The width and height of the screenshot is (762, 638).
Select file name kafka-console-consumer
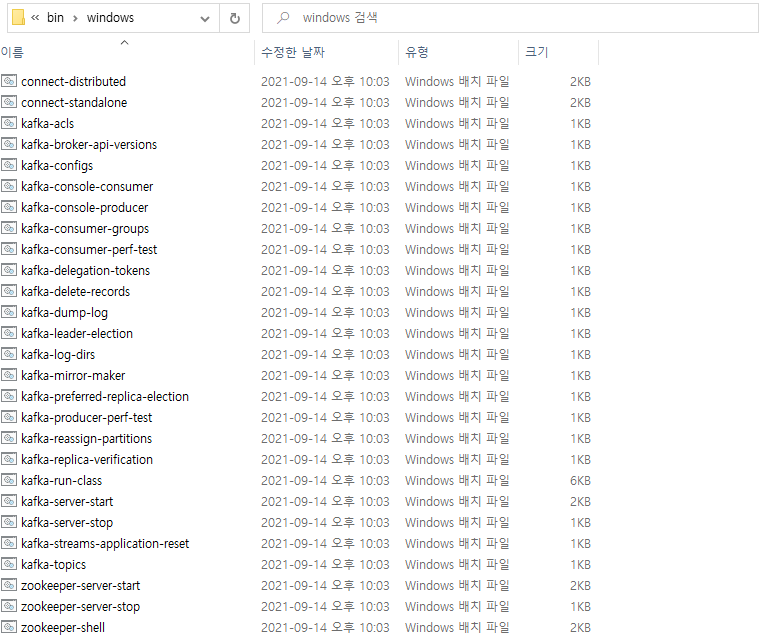(87, 186)
